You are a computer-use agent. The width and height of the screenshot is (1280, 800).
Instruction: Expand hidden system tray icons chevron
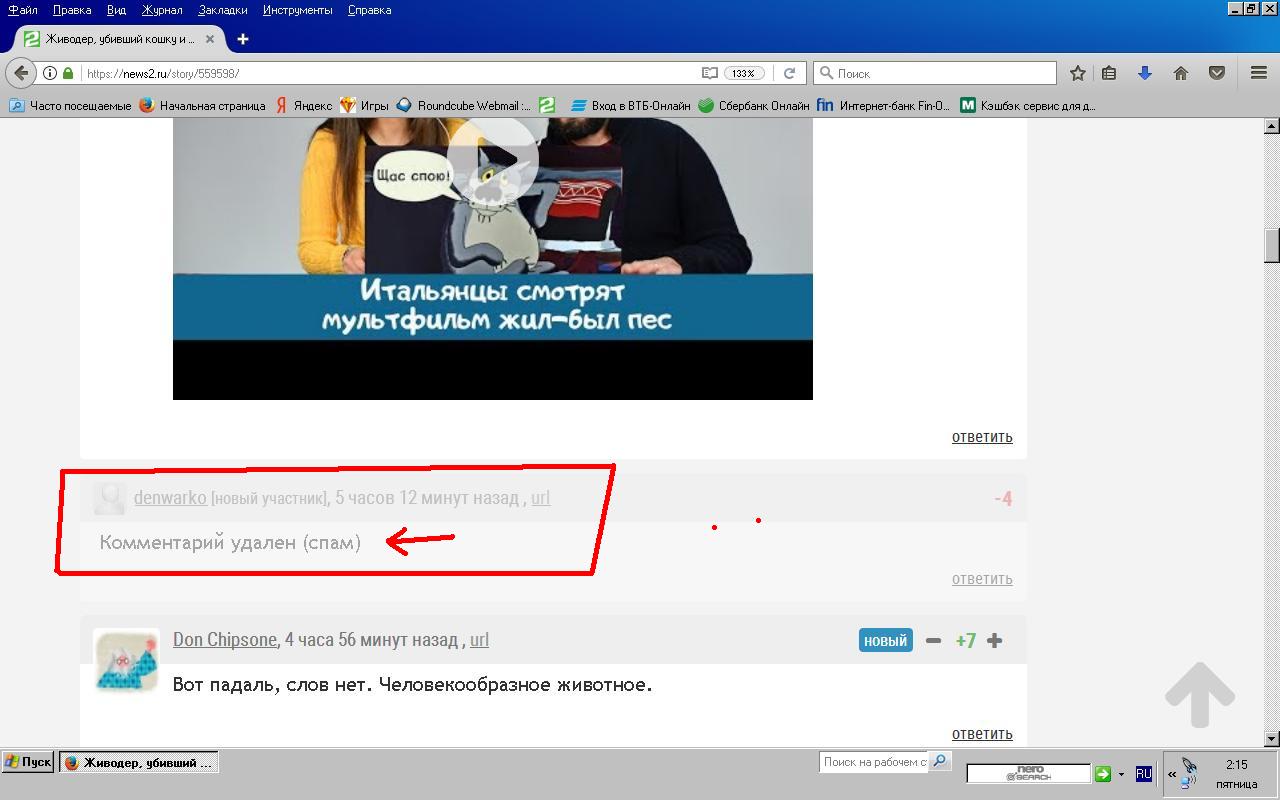(x=1171, y=773)
